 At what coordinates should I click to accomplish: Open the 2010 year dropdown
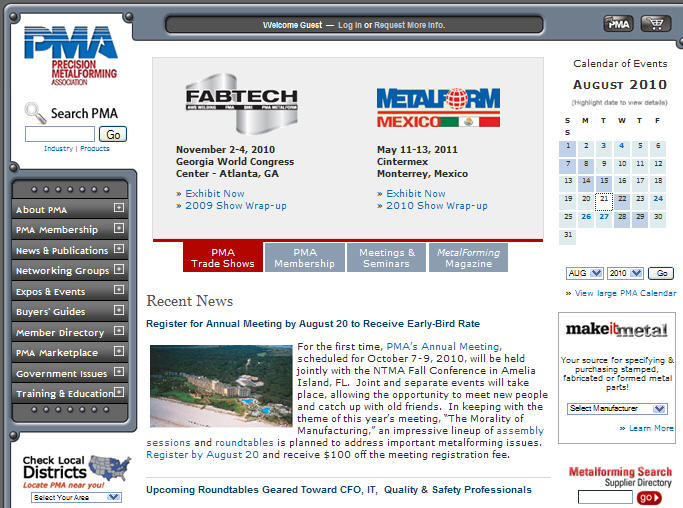(x=625, y=273)
